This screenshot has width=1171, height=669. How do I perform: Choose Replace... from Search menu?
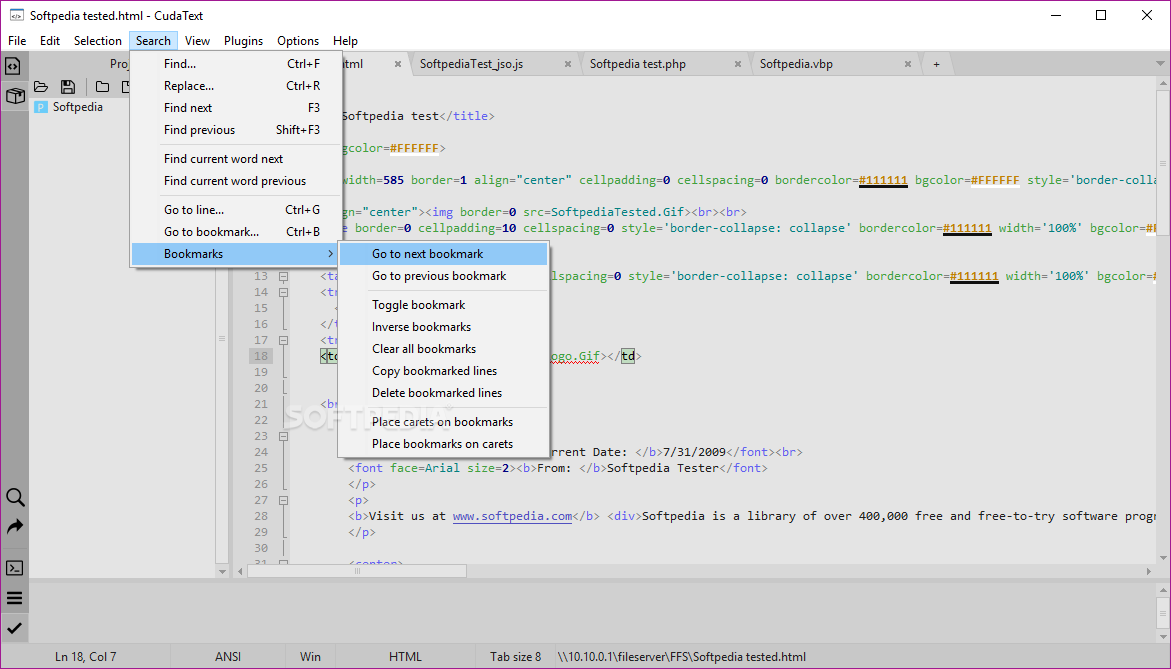coord(236,86)
